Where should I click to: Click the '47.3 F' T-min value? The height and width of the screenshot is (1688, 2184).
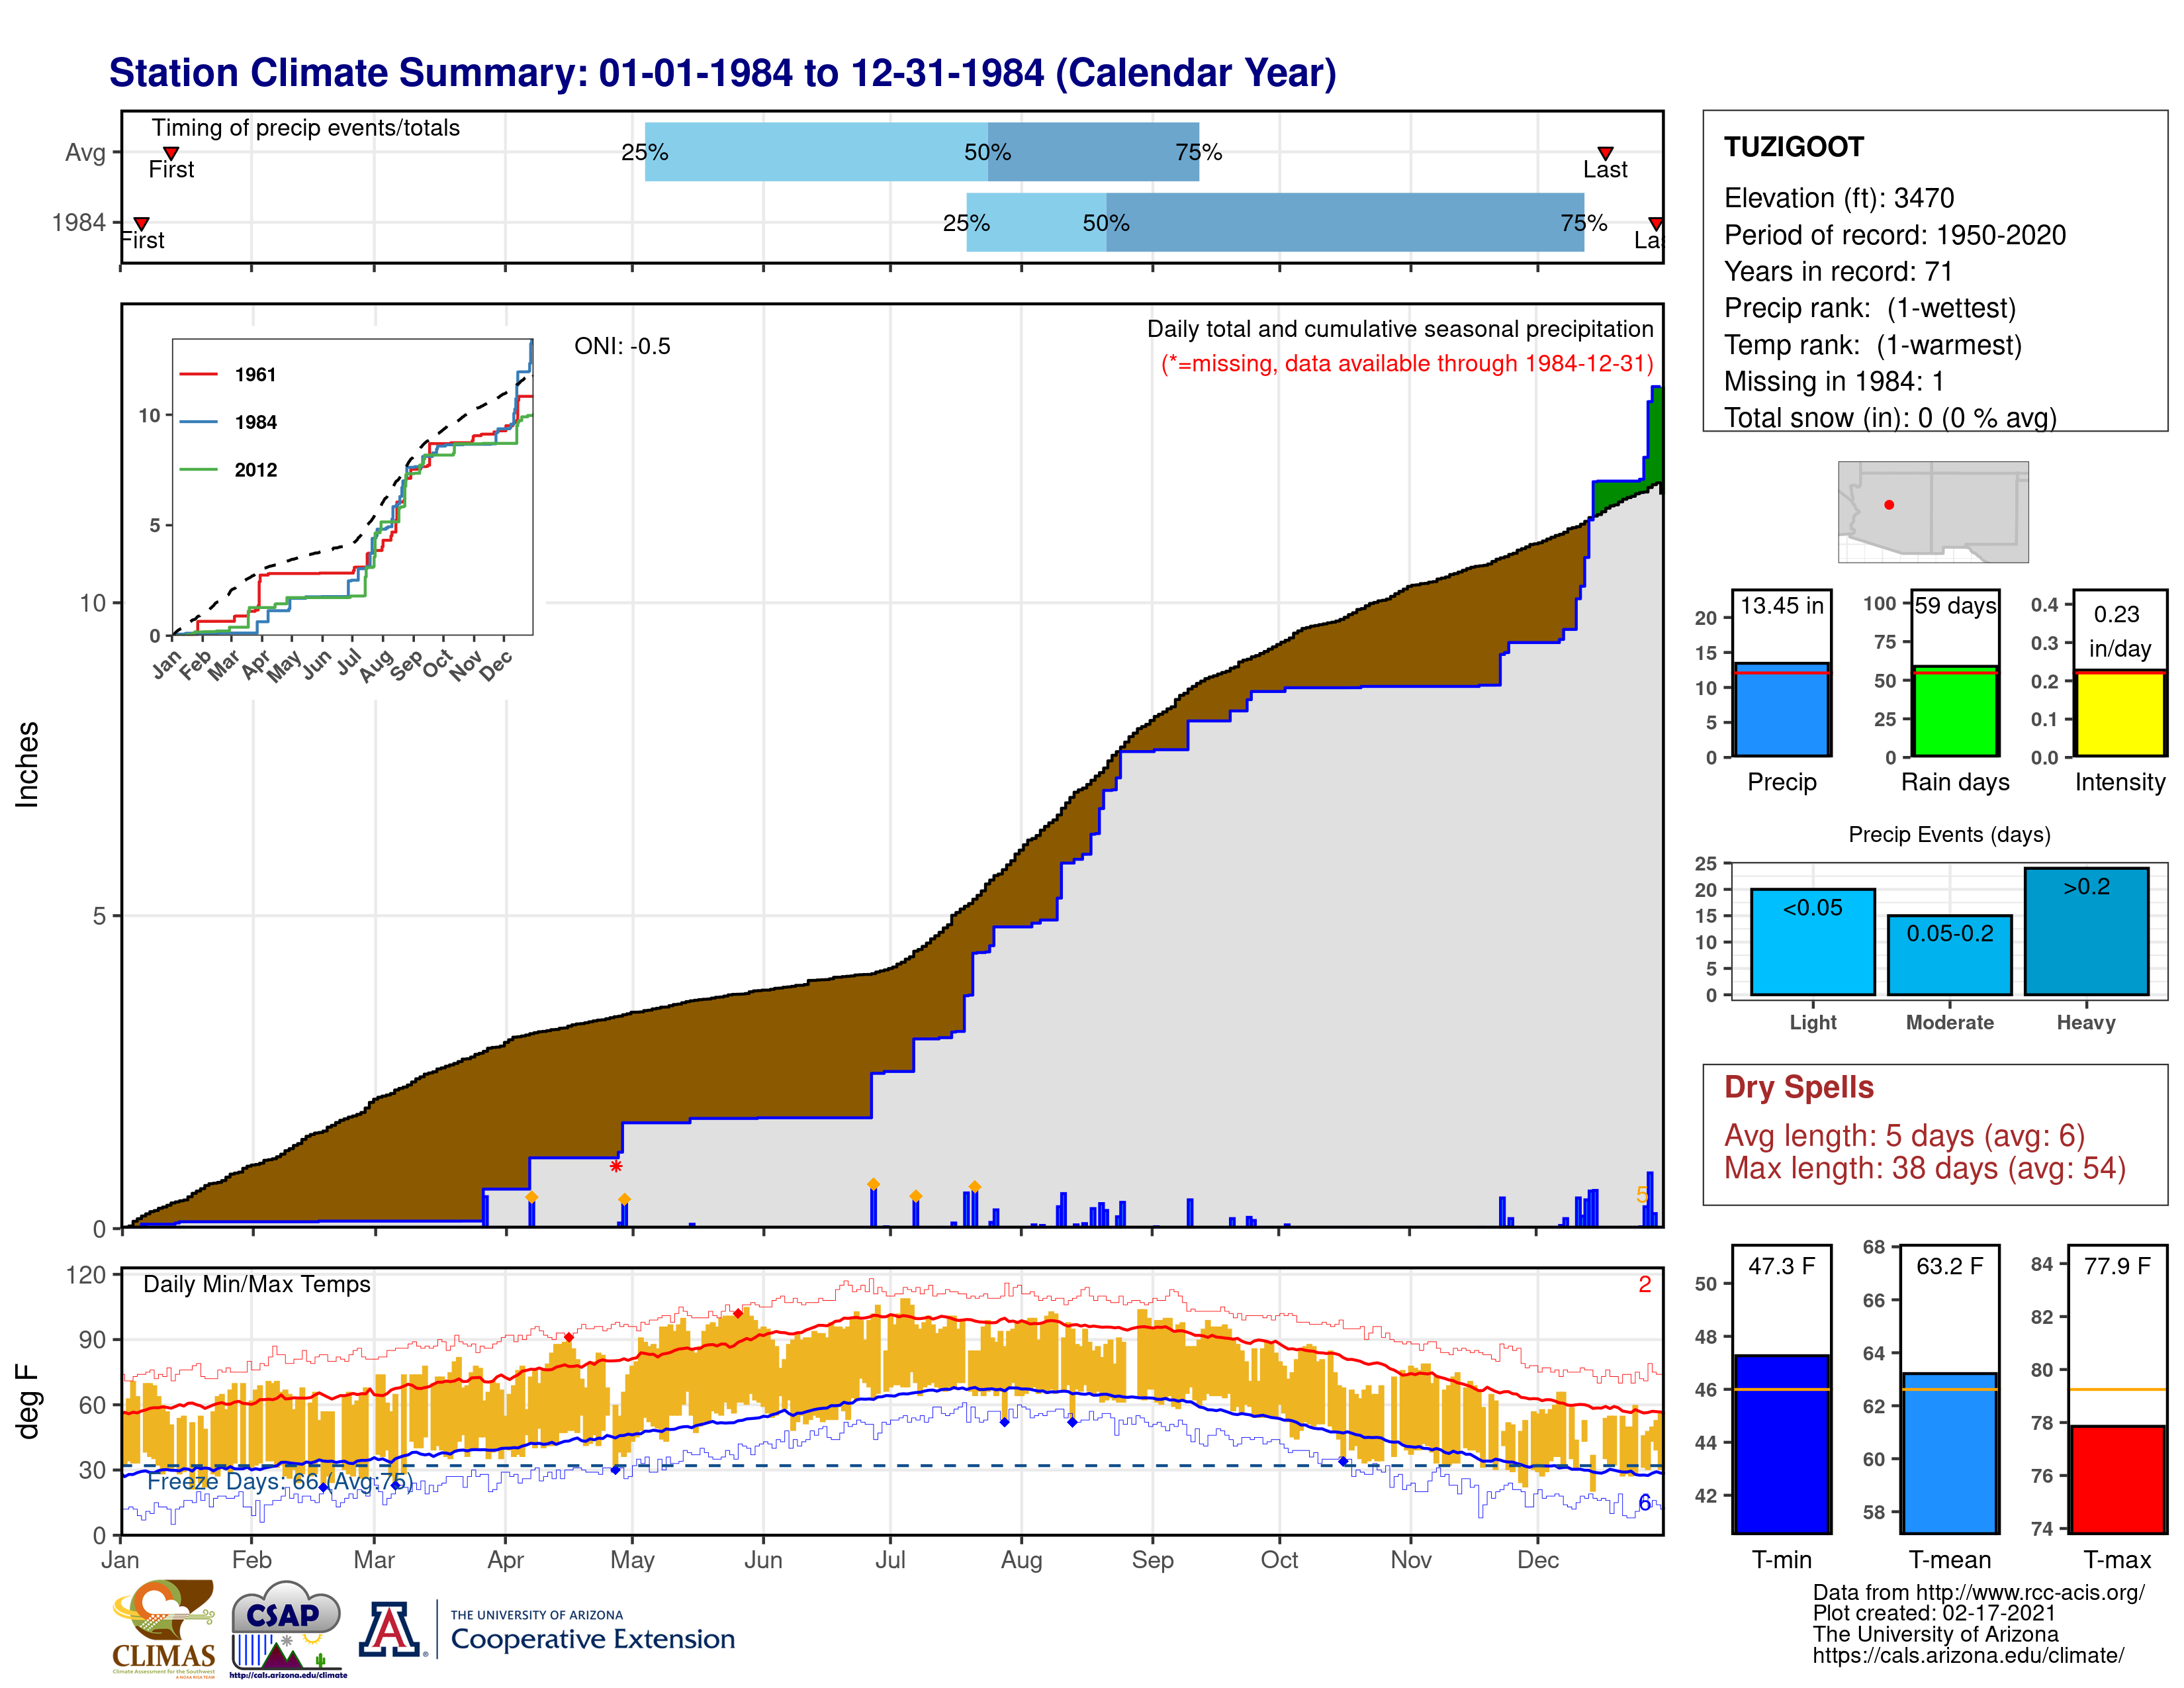coord(1781,1266)
